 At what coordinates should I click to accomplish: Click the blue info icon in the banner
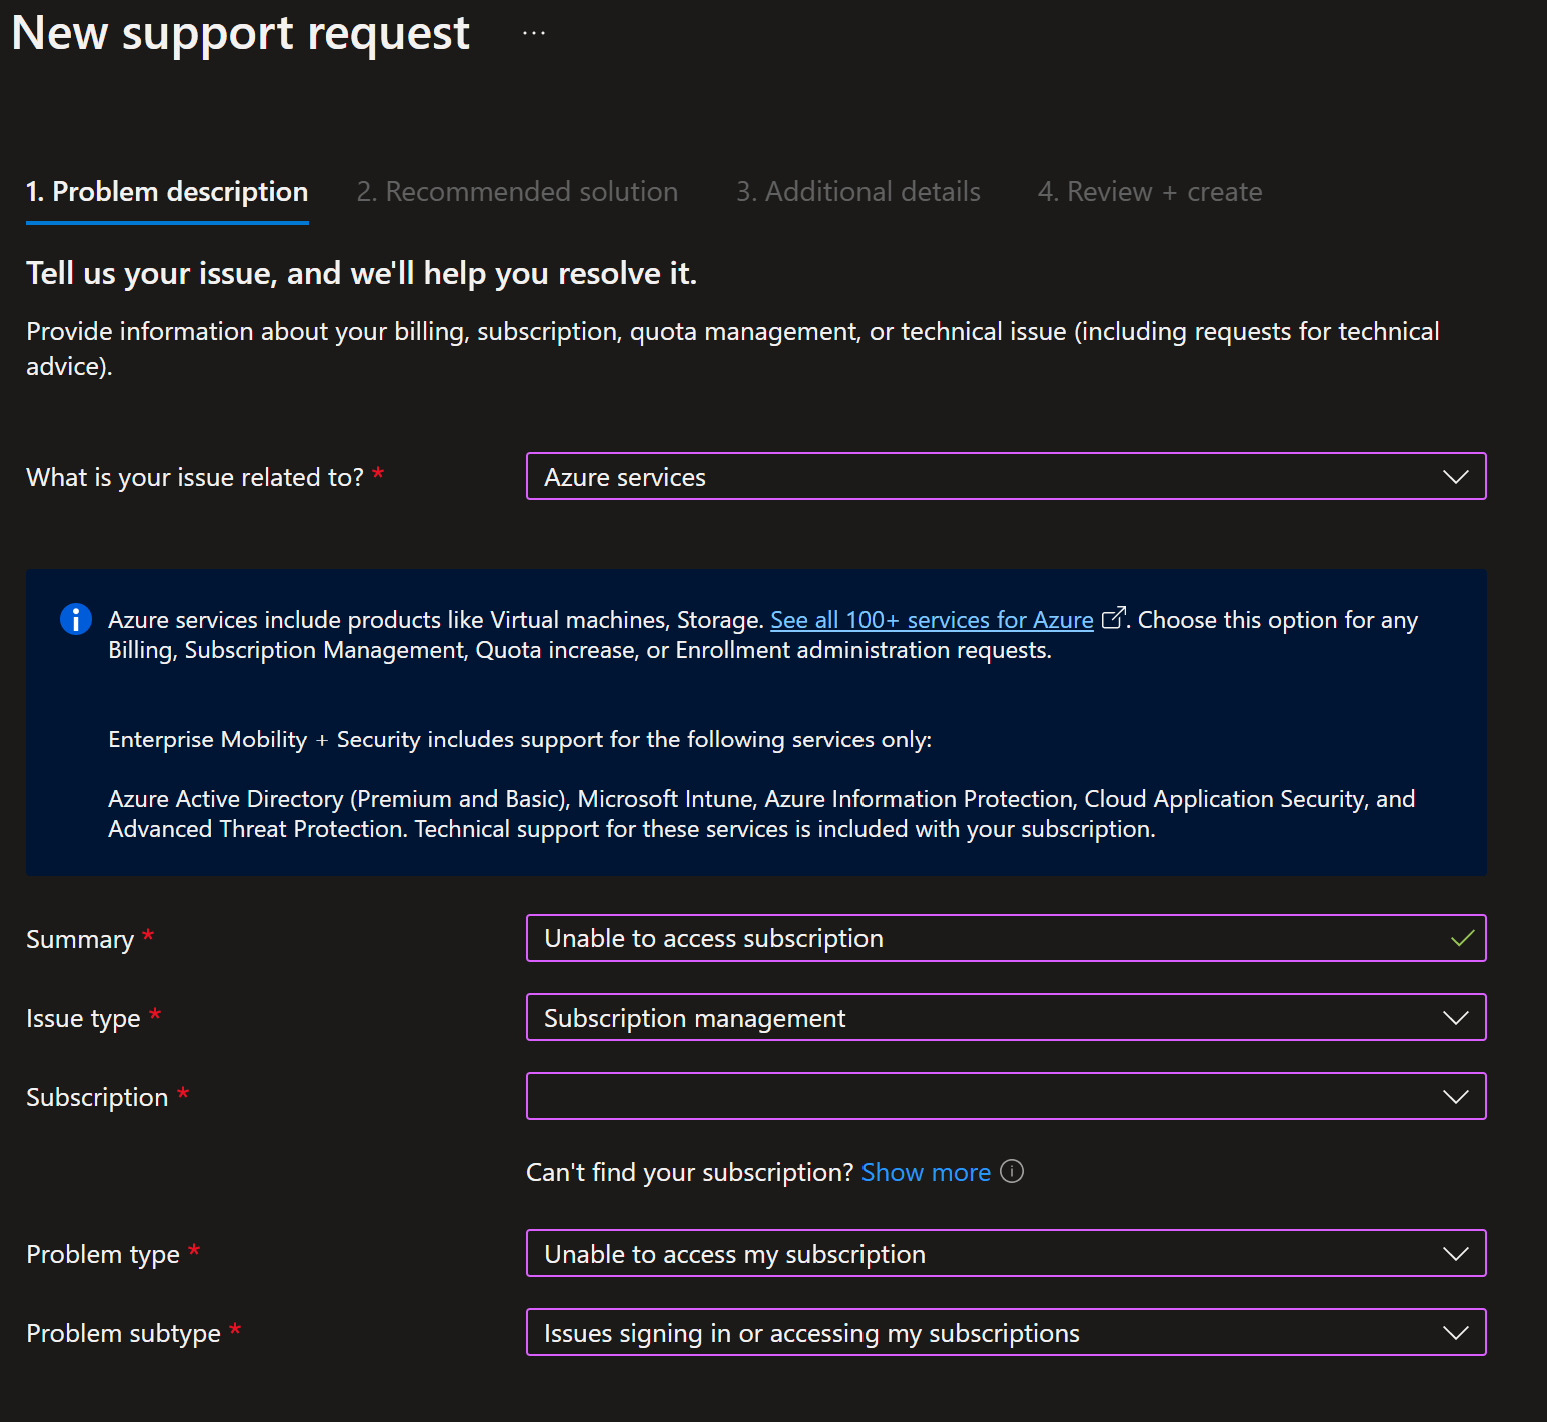pyautogui.click(x=76, y=619)
